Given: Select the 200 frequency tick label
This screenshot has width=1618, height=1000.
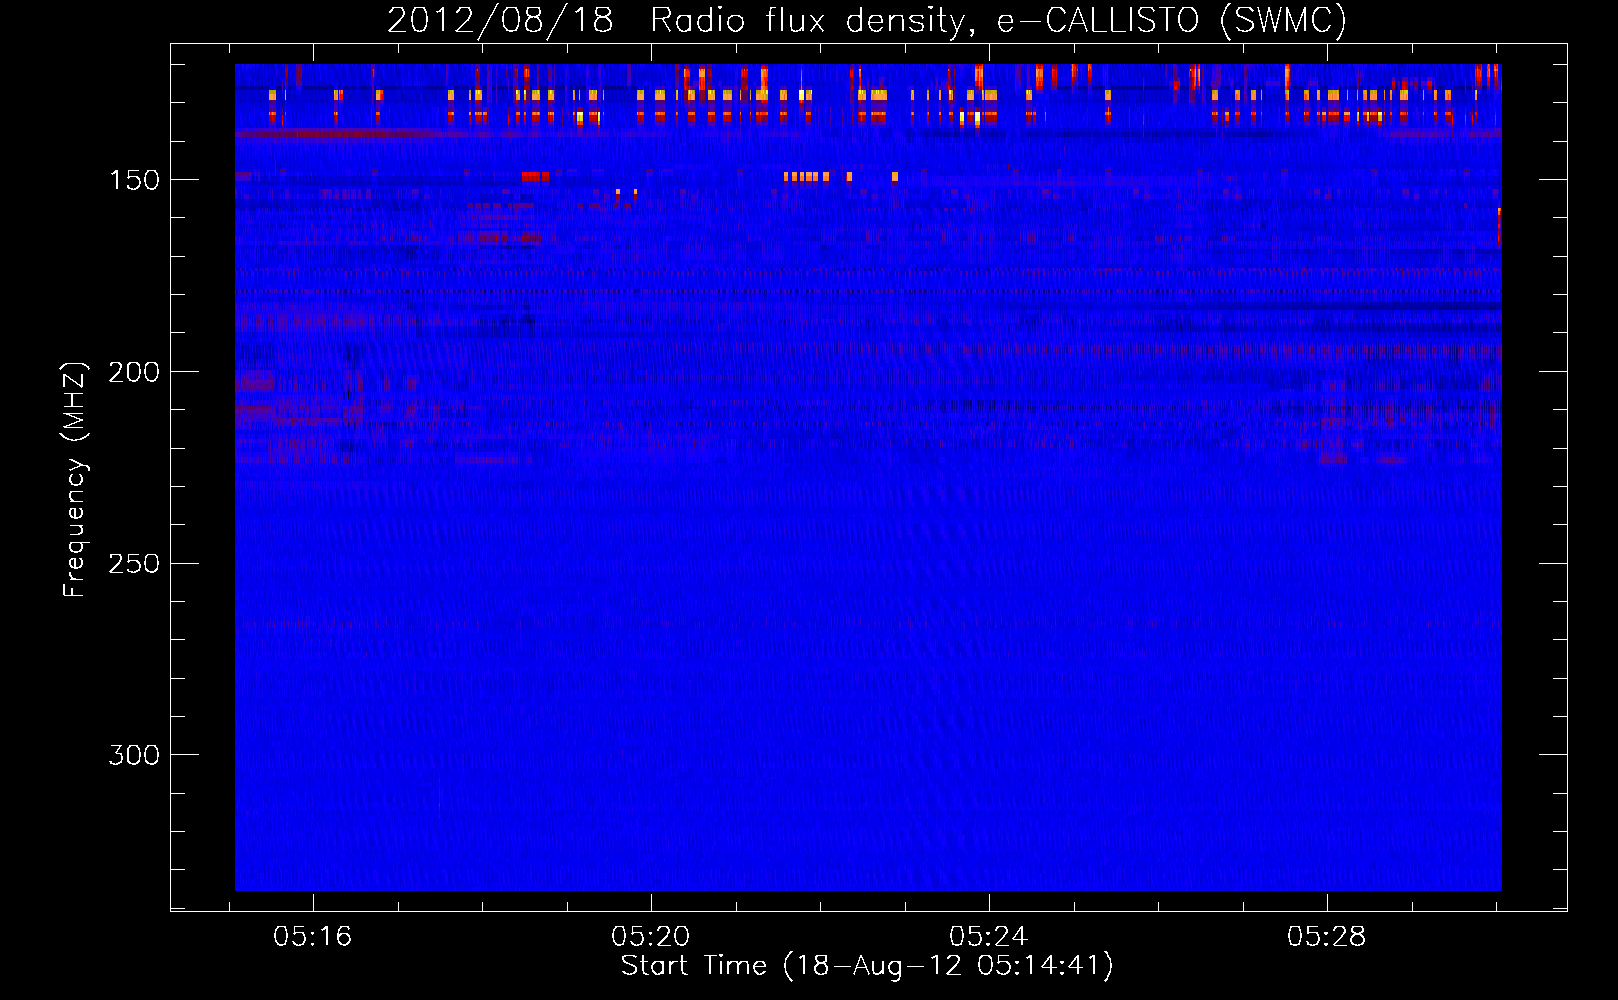Looking at the screenshot, I should tap(134, 372).
